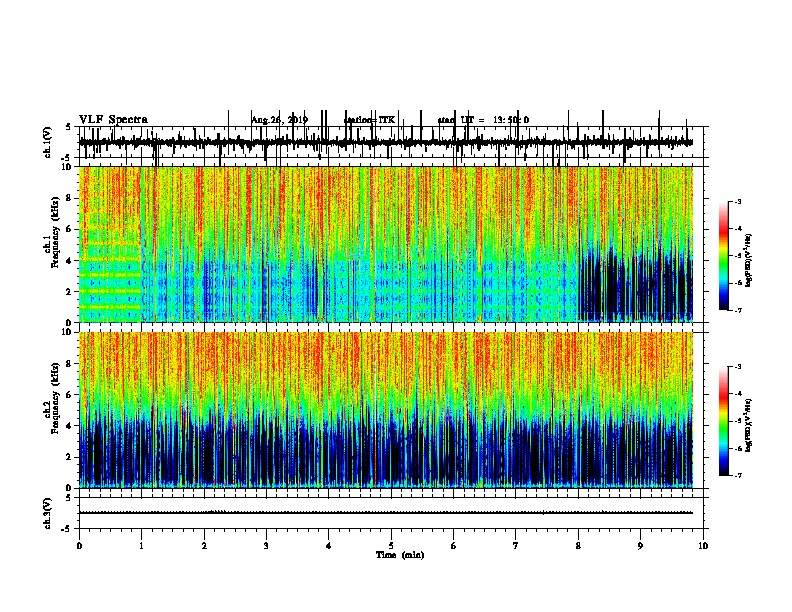Viewport: 792px width, 612px height.
Task: Click the -3 label on ch.1 colorbar
Action: click(x=737, y=201)
